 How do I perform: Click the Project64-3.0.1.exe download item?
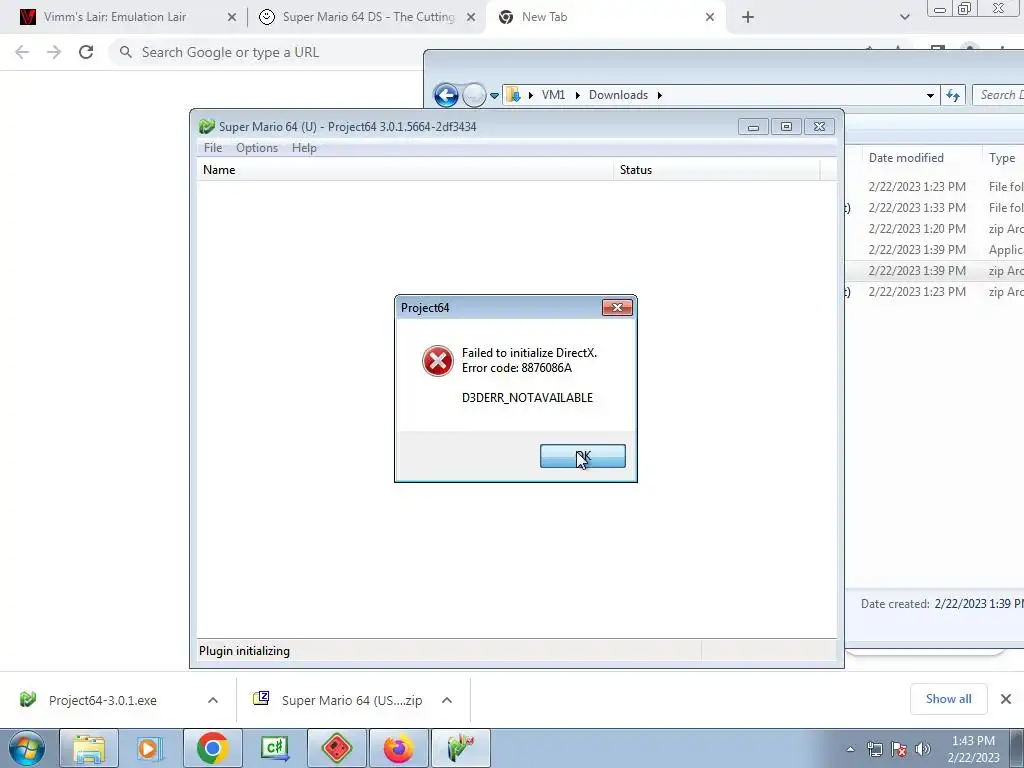click(103, 700)
